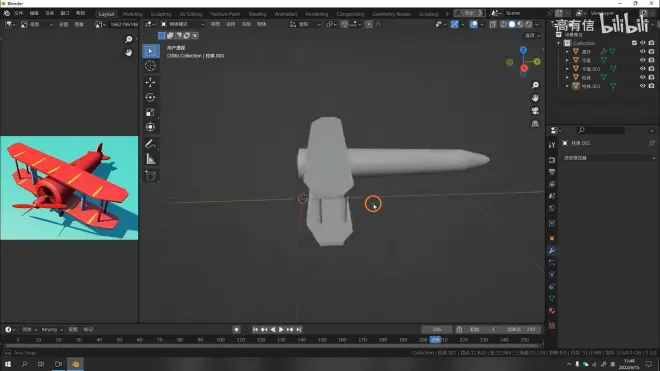Viewport: 660px width, 371px height.
Task: Click the image editor pan hand icon
Action: click(x=128, y=52)
